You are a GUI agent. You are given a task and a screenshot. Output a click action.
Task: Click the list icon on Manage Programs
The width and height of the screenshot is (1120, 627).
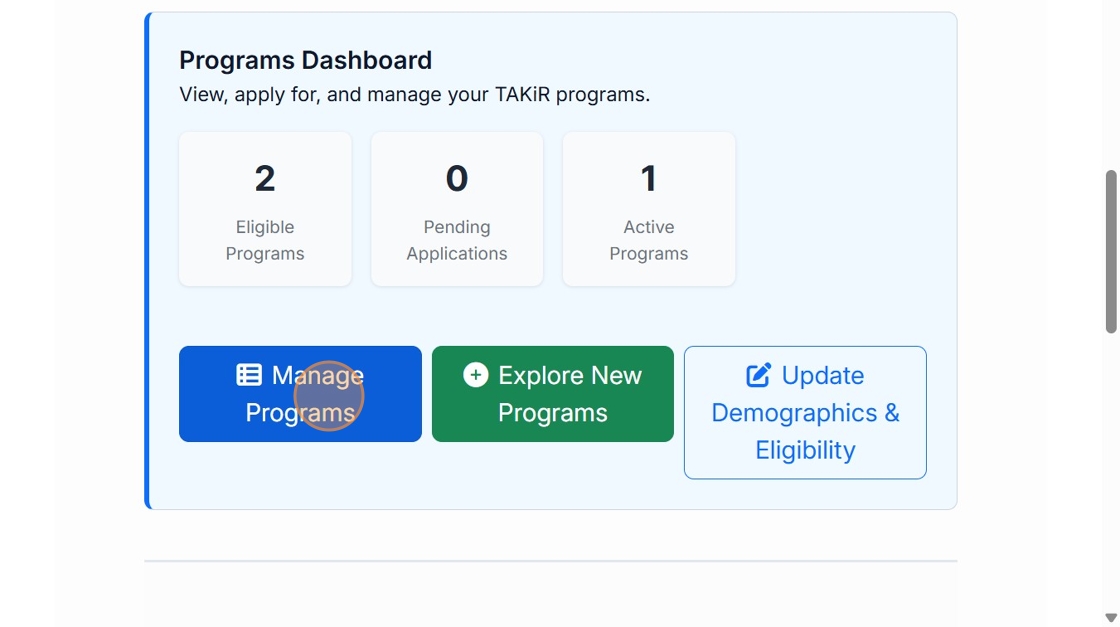[x=249, y=375]
